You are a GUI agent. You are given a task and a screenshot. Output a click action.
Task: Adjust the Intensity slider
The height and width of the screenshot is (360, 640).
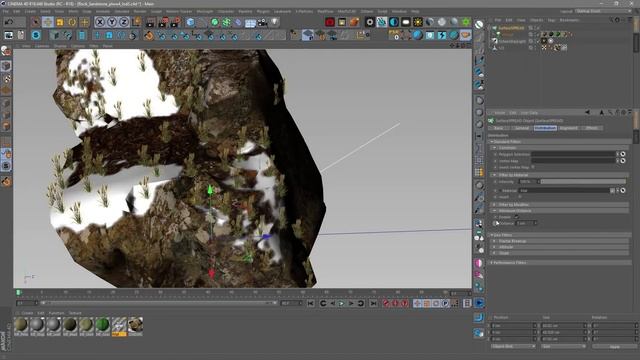click(x=583, y=182)
